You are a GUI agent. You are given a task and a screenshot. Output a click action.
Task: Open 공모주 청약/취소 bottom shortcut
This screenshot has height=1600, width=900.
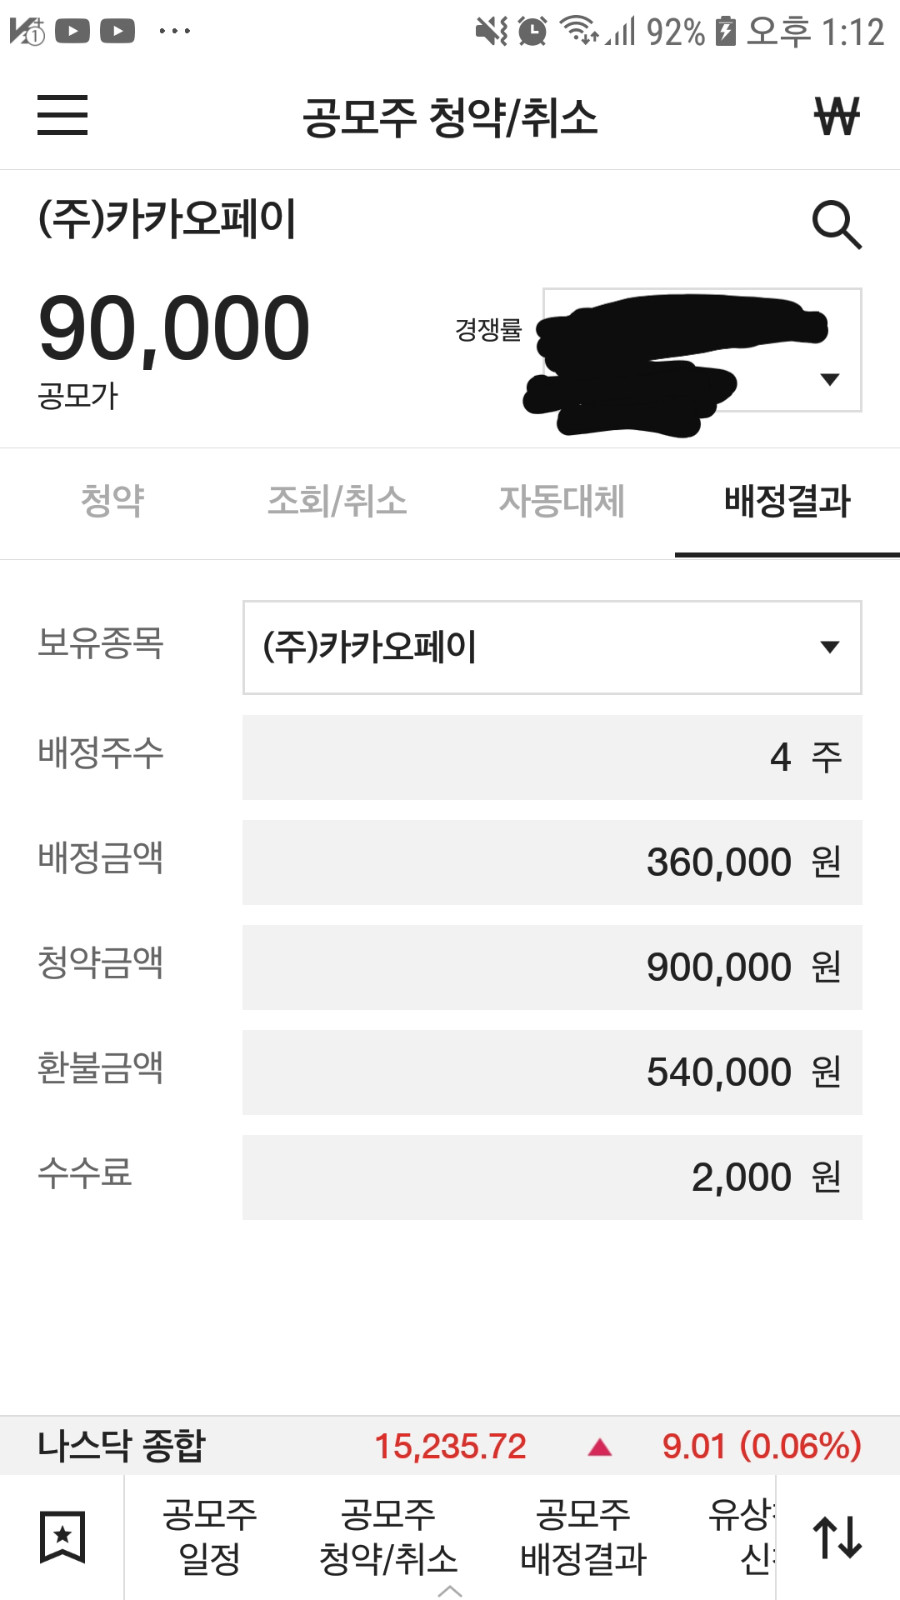coord(388,1537)
